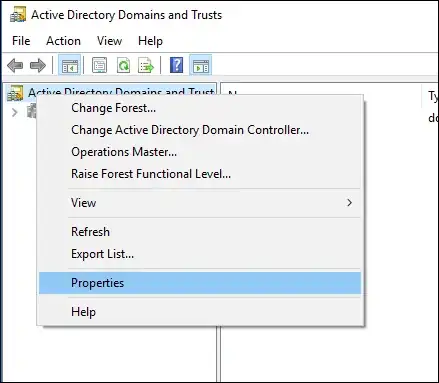439x383 pixels.
Task: Click Export List... in the context menu
Action: pyautogui.click(x=200, y=254)
